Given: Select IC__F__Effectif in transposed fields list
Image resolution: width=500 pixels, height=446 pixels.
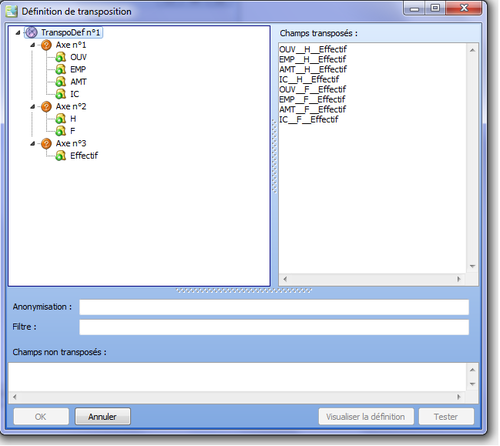Looking at the screenshot, I should (309, 119).
